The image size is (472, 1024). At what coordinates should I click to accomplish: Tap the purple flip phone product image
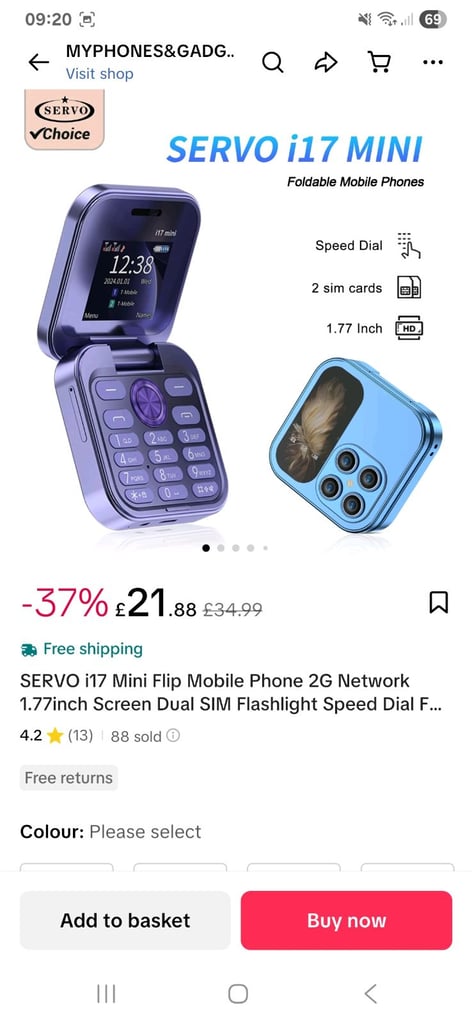point(134,356)
